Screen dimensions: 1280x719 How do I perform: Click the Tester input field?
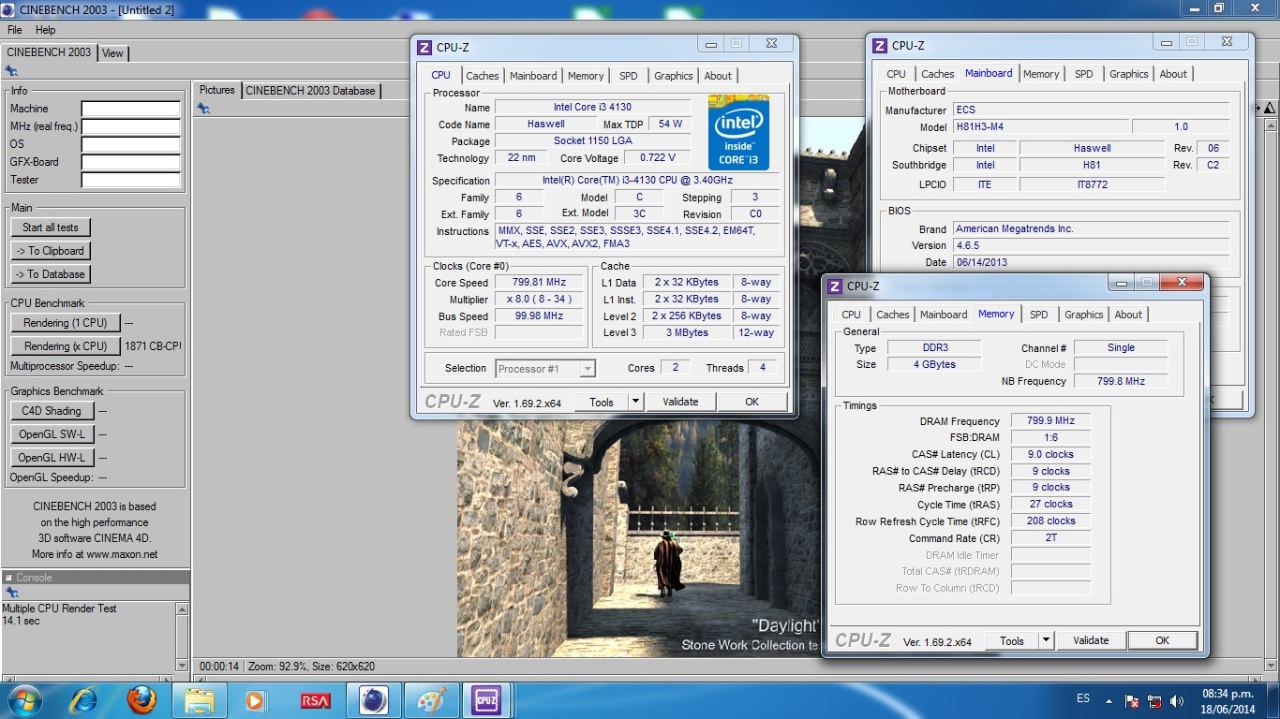click(131, 181)
